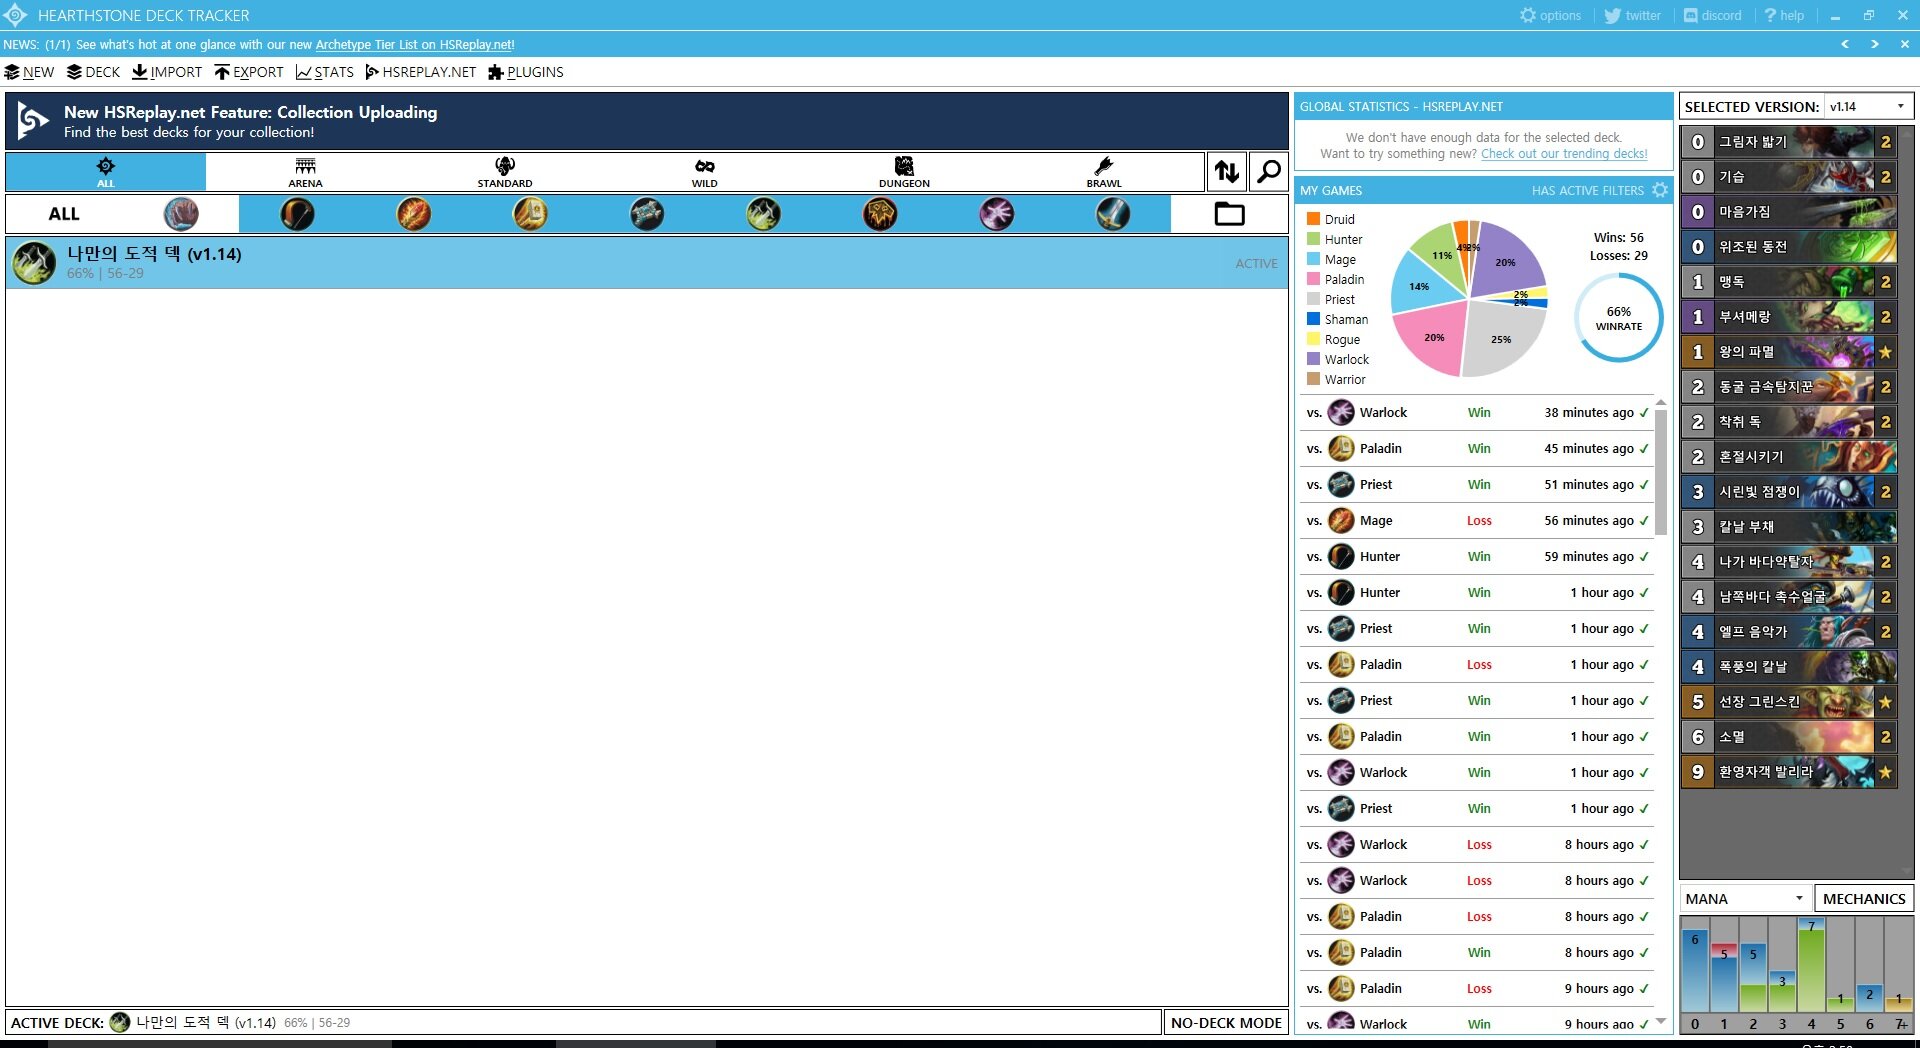Click the 왕의 파멸 card in deck list
This screenshot has width=1920, height=1048.
[1789, 352]
